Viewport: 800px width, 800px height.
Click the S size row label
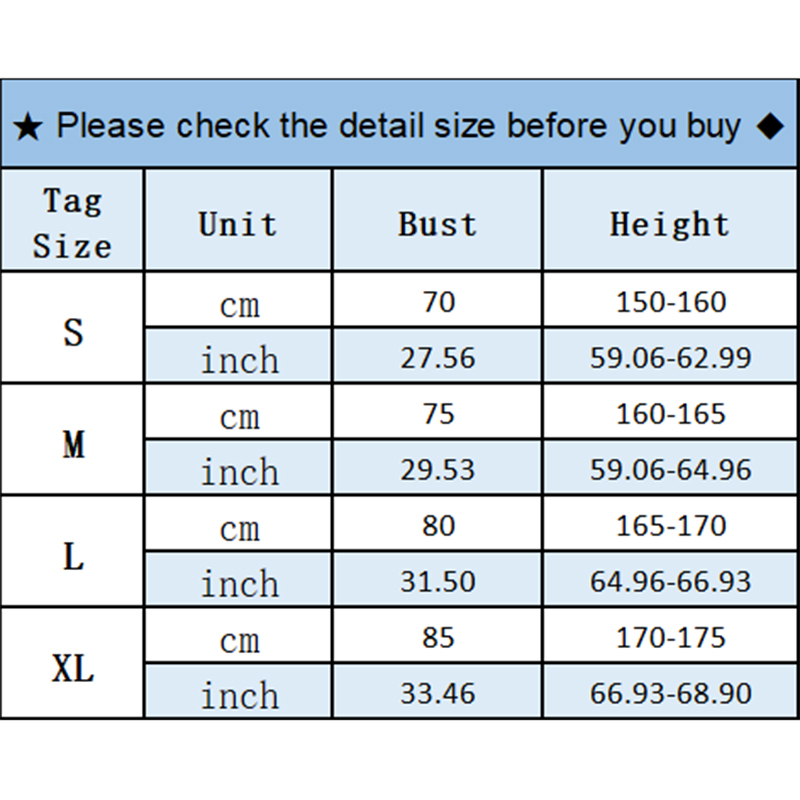[73, 330]
